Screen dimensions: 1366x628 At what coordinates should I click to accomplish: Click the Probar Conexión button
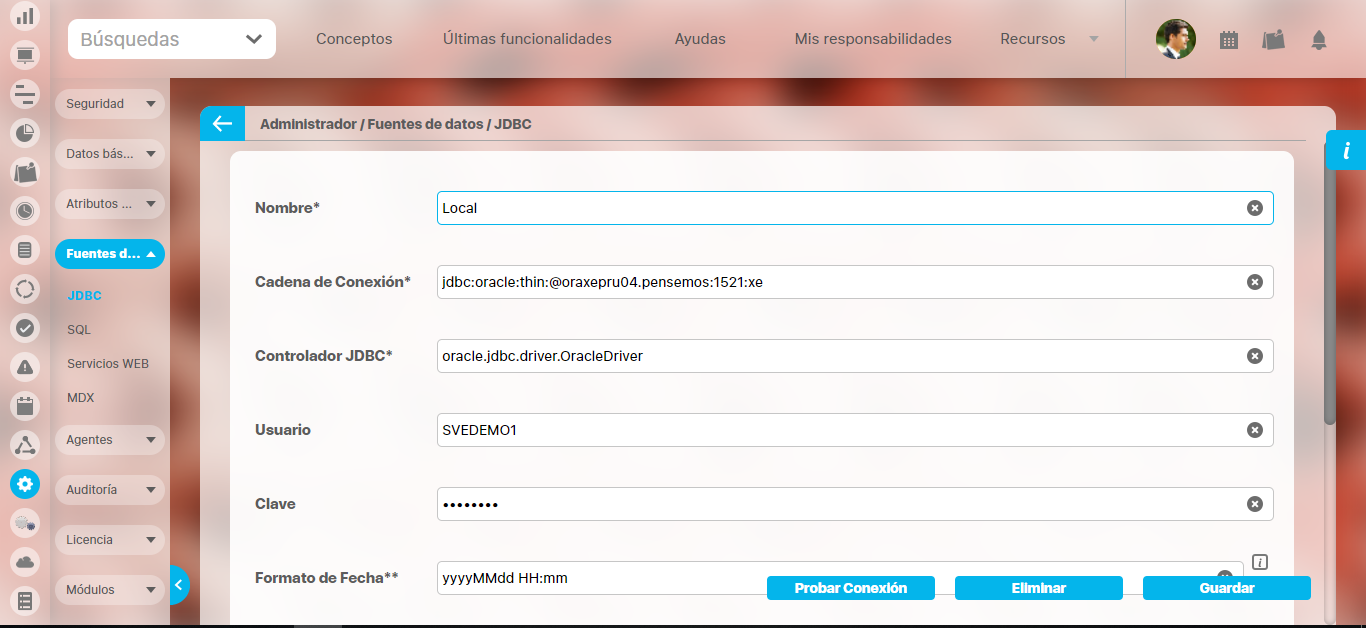[x=850, y=588]
